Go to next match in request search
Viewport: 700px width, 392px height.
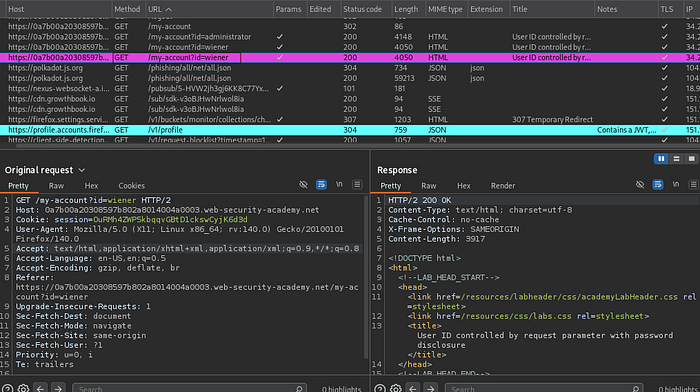click(58, 388)
